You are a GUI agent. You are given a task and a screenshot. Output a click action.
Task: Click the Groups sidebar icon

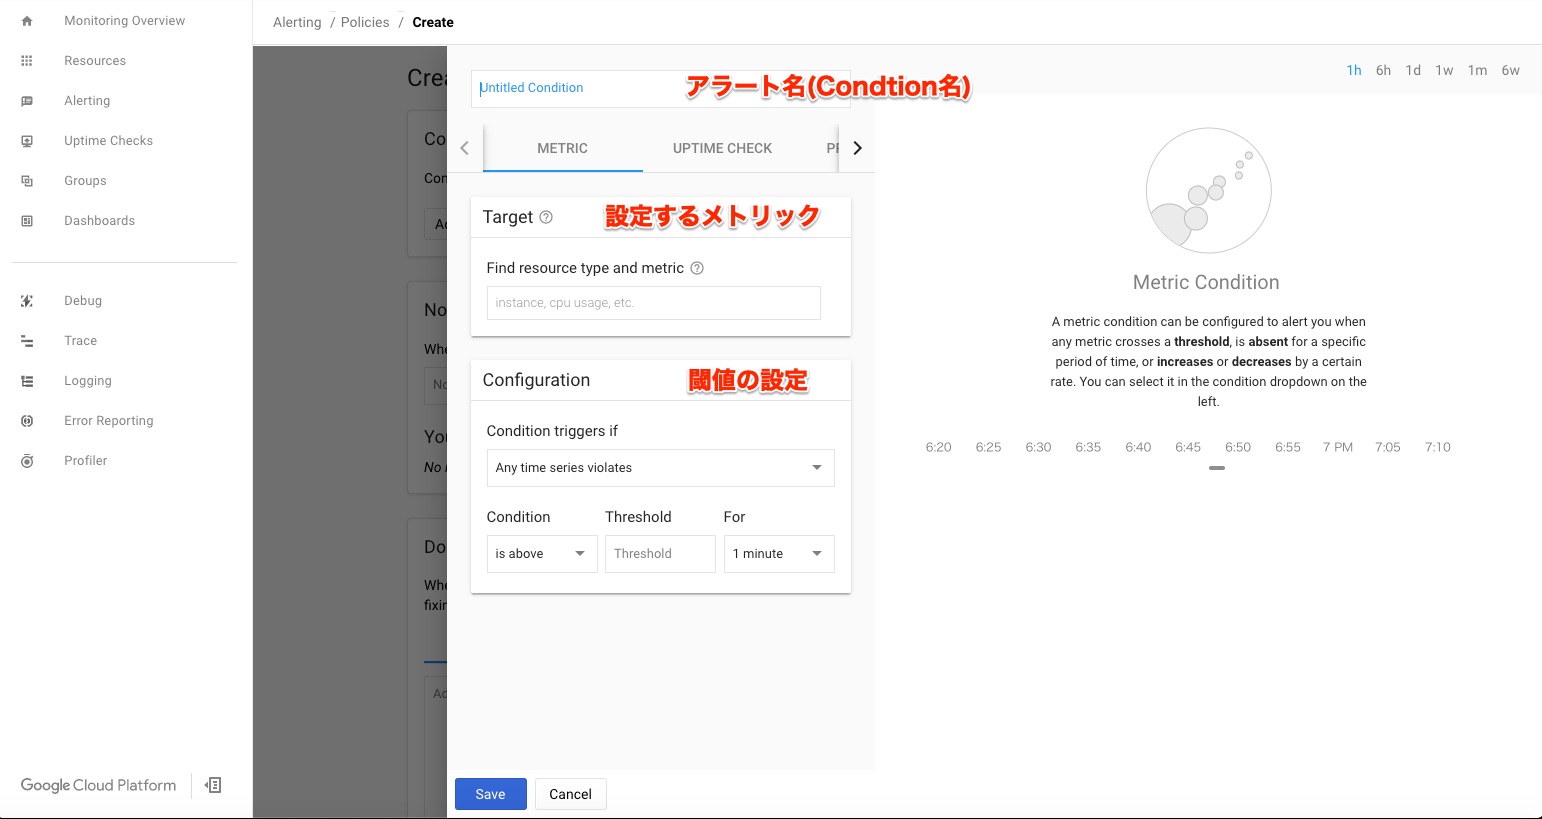27,180
